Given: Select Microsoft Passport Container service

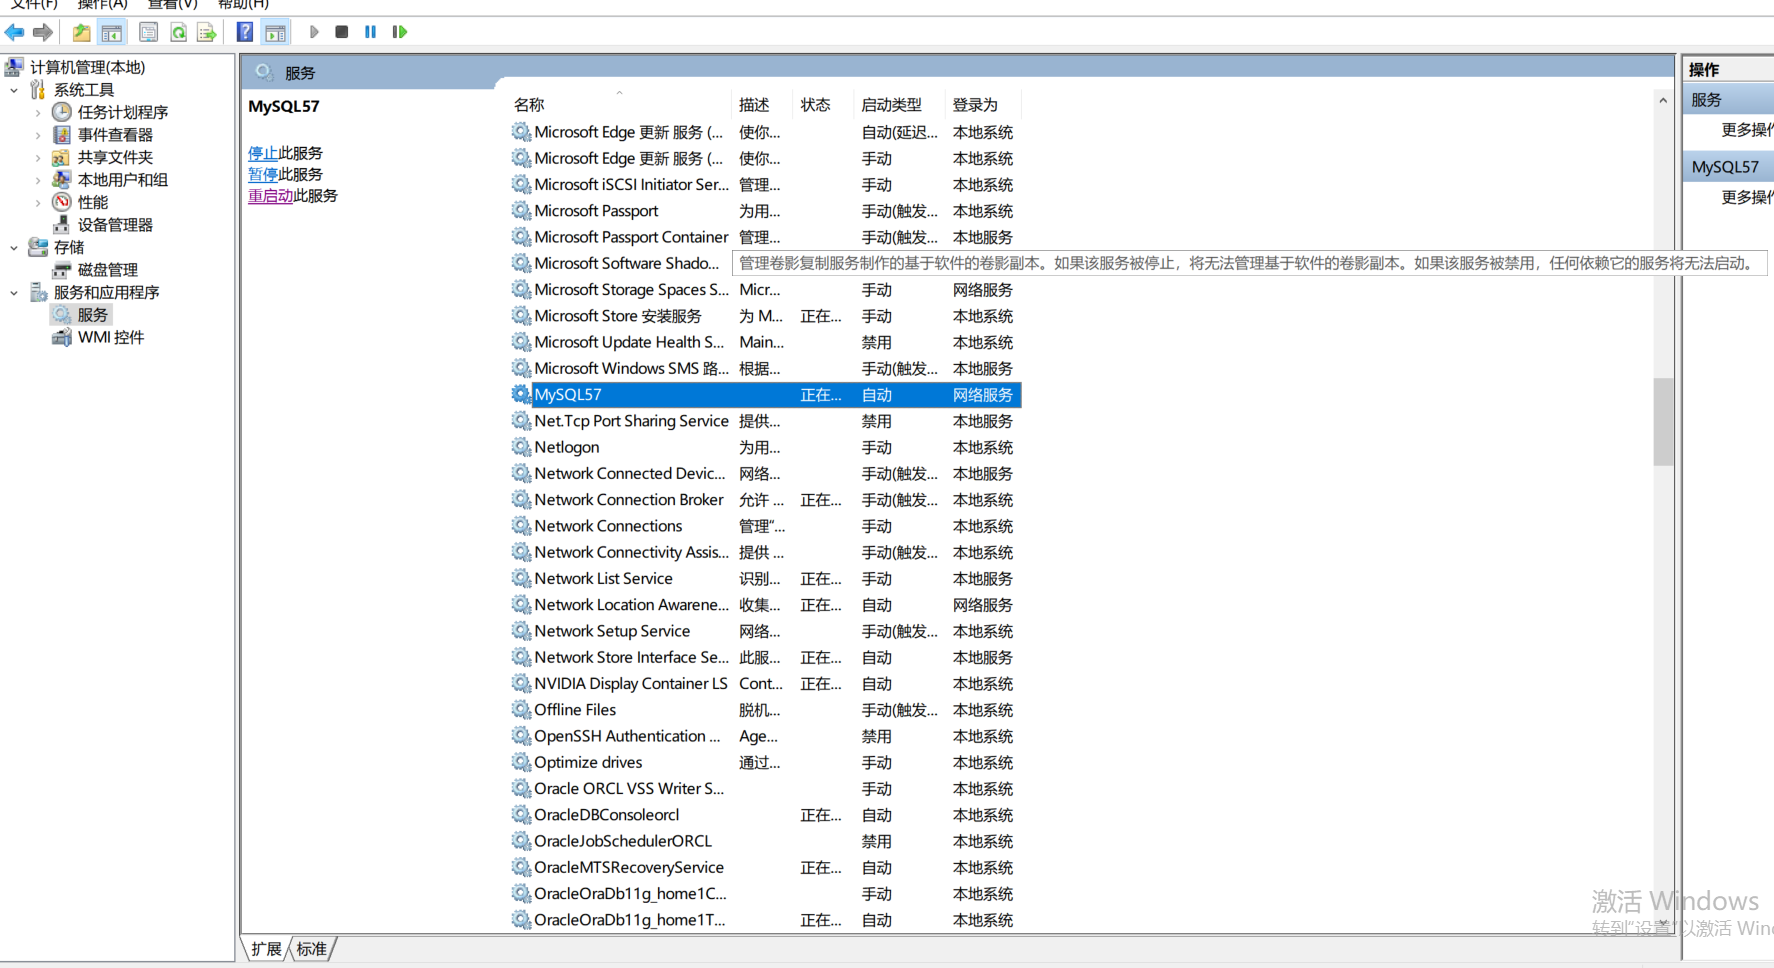Looking at the screenshot, I should 766,237.
